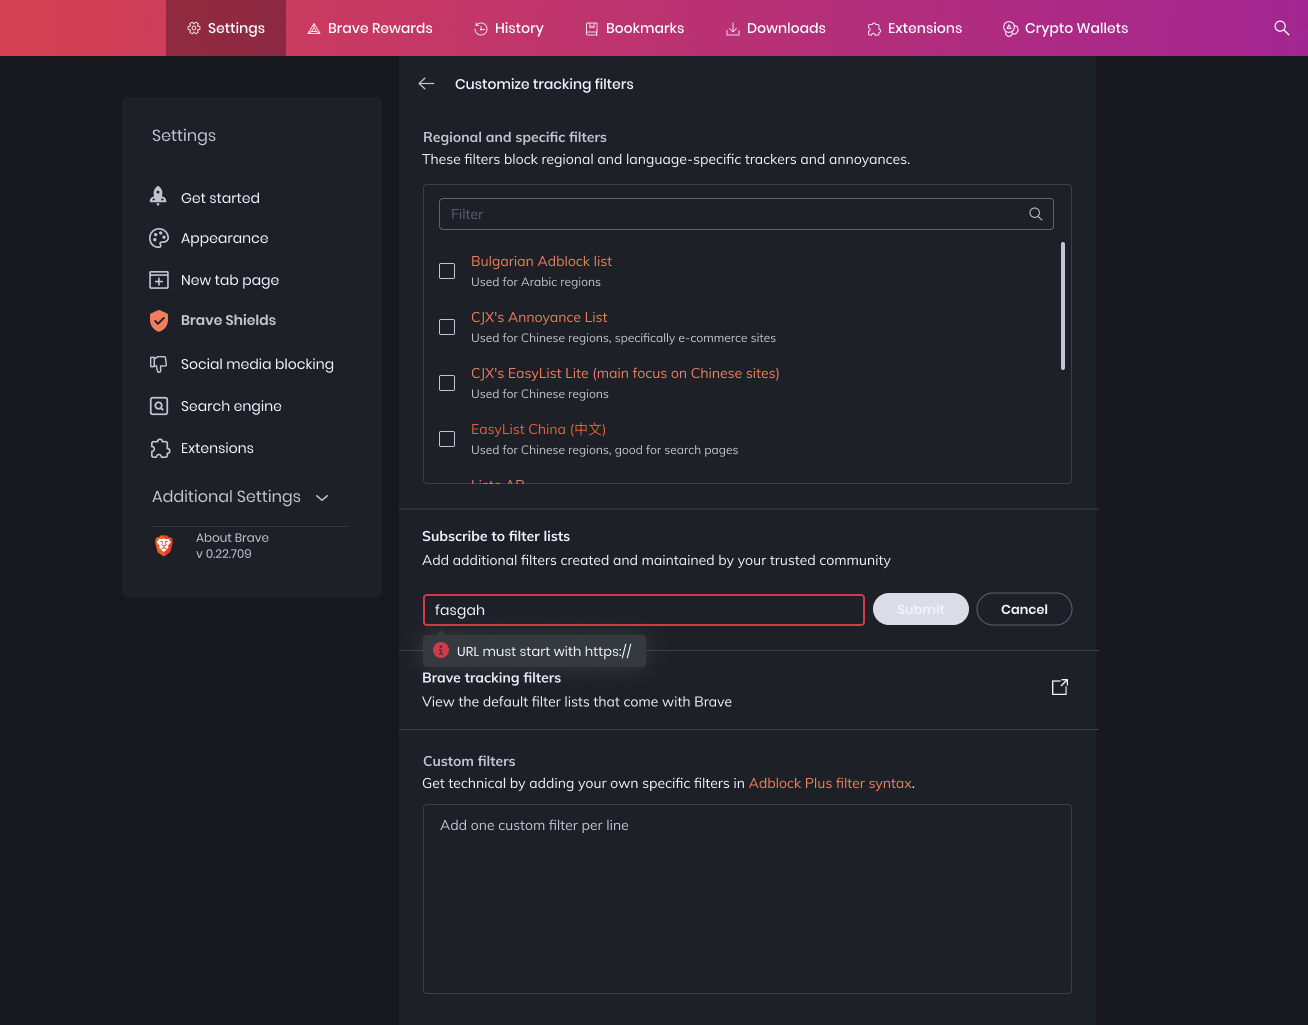
Task: Click the Appearance palette icon
Action: click(x=159, y=238)
